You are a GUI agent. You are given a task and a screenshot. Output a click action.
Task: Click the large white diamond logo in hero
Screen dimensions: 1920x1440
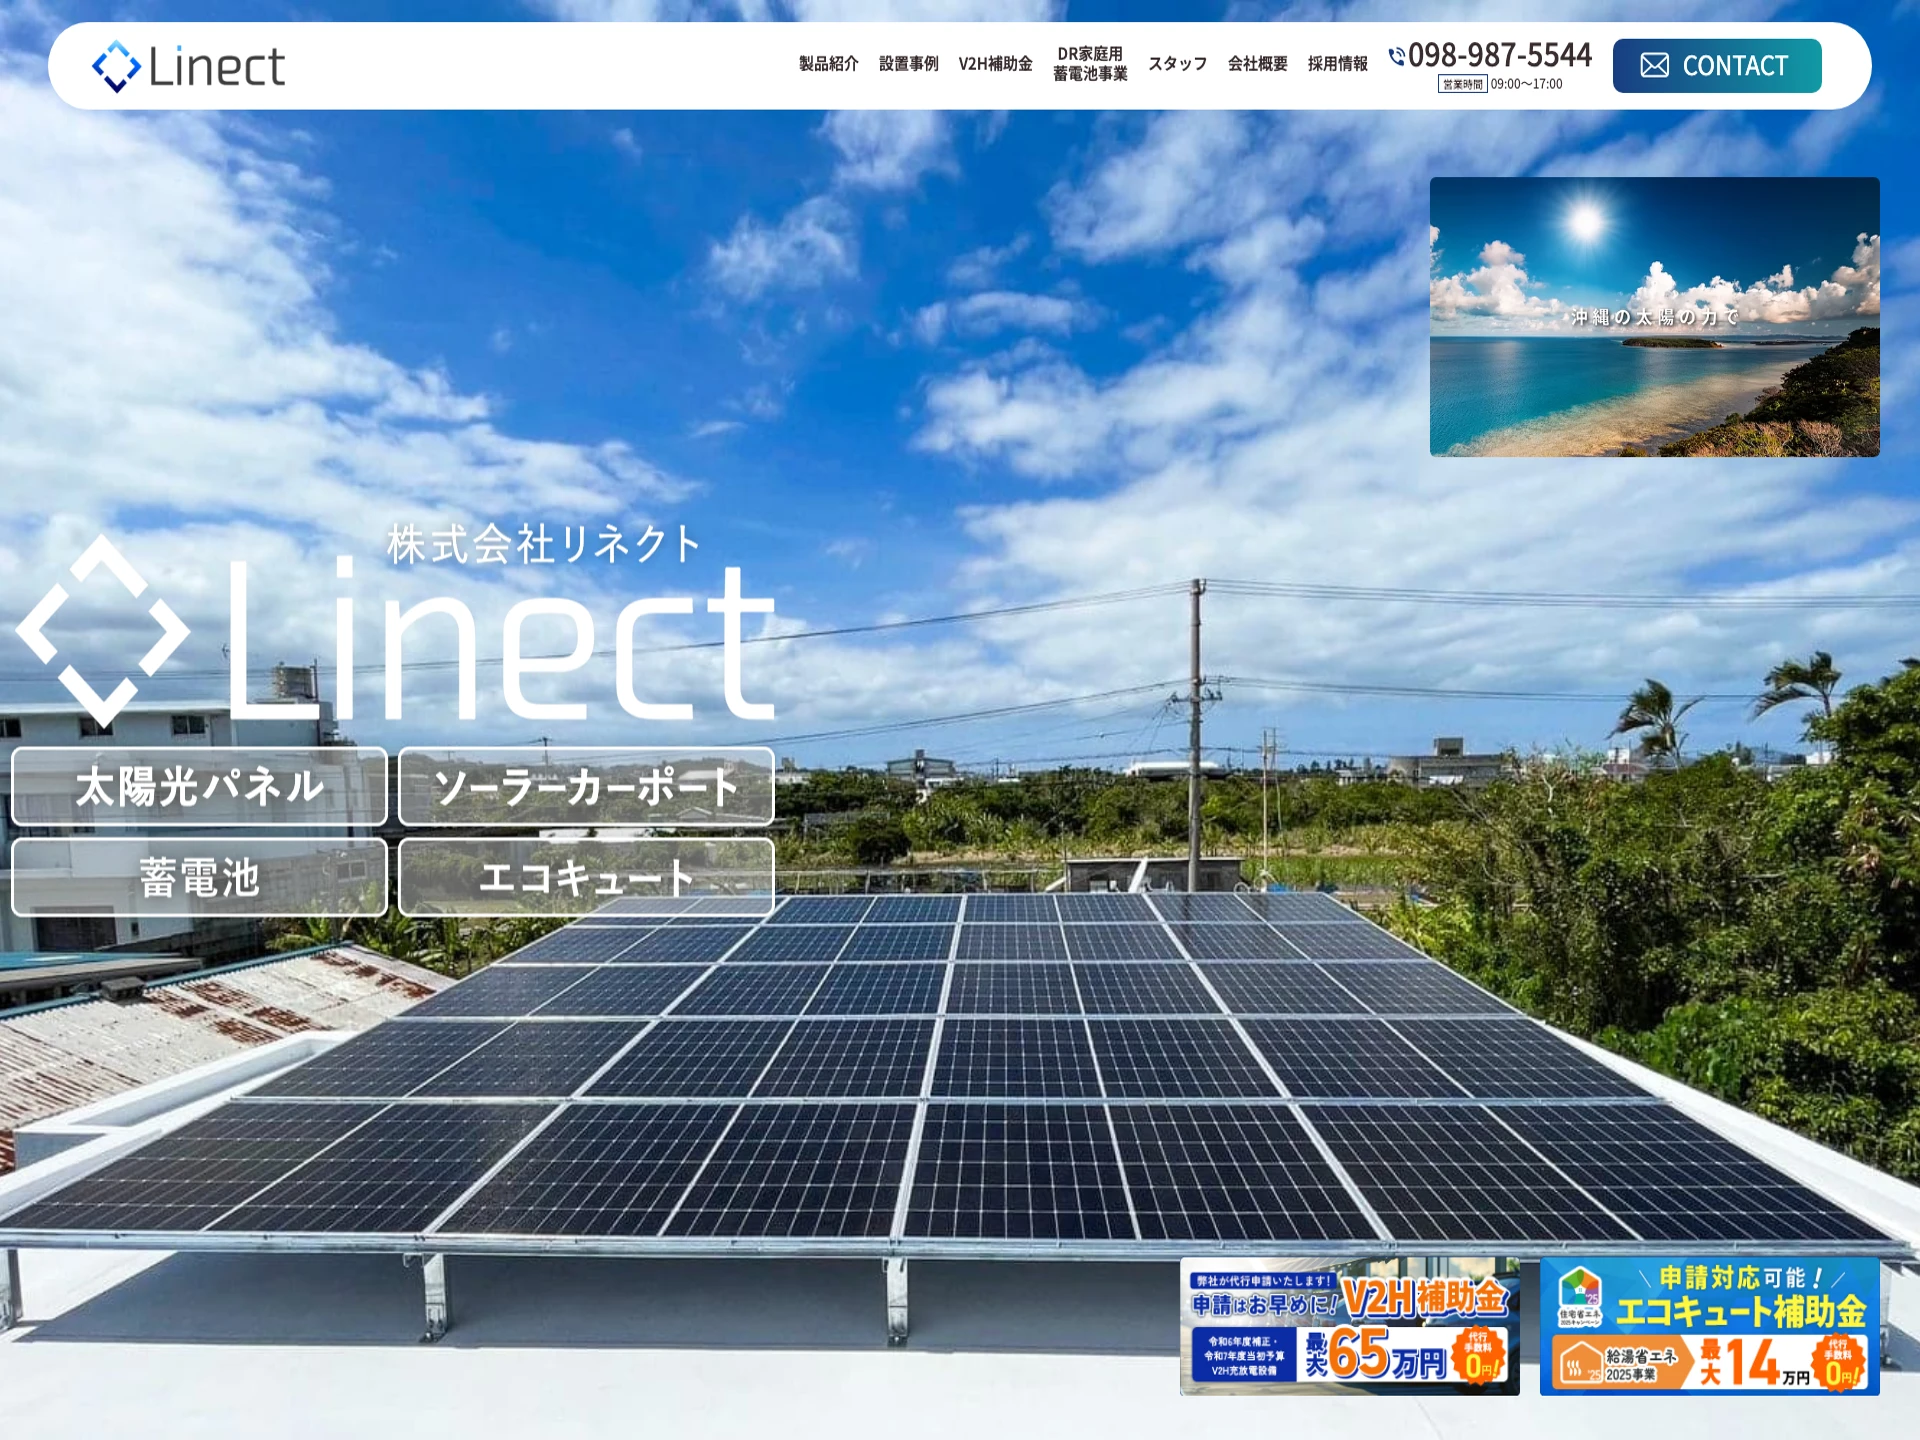pyautogui.click(x=103, y=630)
